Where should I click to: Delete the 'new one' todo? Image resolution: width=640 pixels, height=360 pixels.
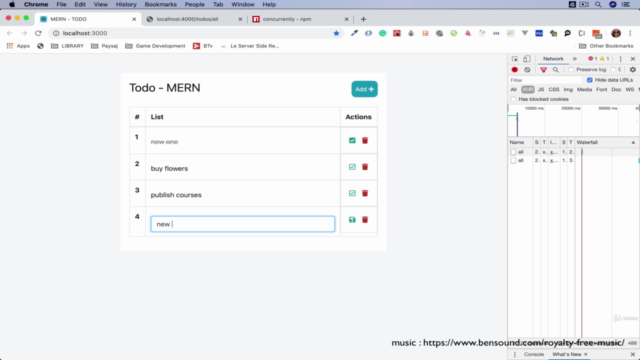click(x=365, y=140)
